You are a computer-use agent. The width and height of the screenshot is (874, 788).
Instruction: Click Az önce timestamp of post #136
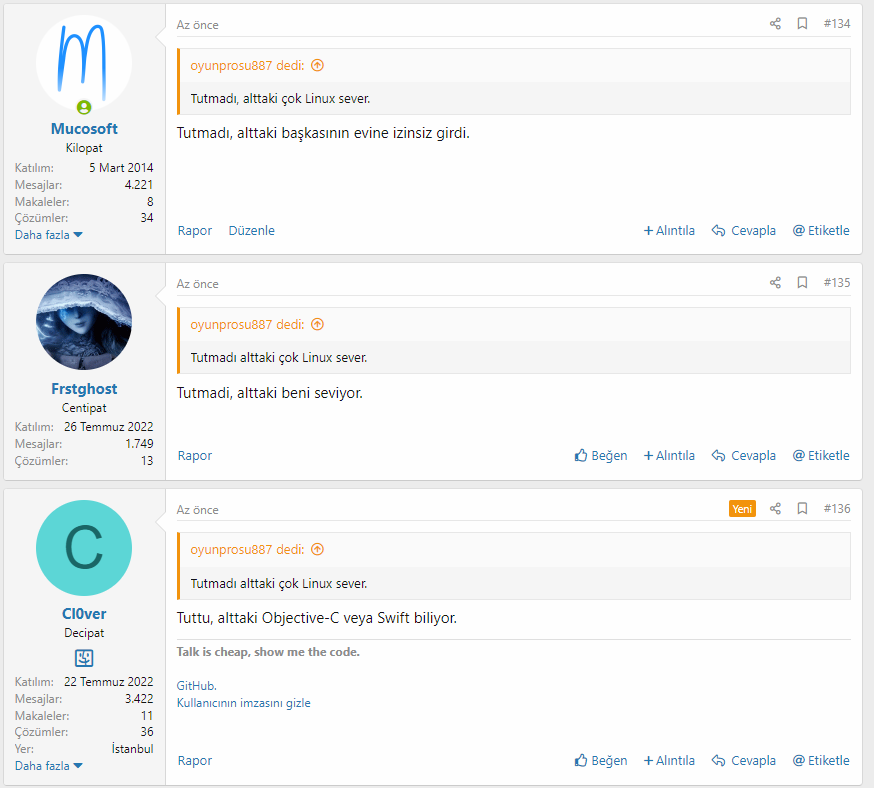pyautogui.click(x=197, y=509)
